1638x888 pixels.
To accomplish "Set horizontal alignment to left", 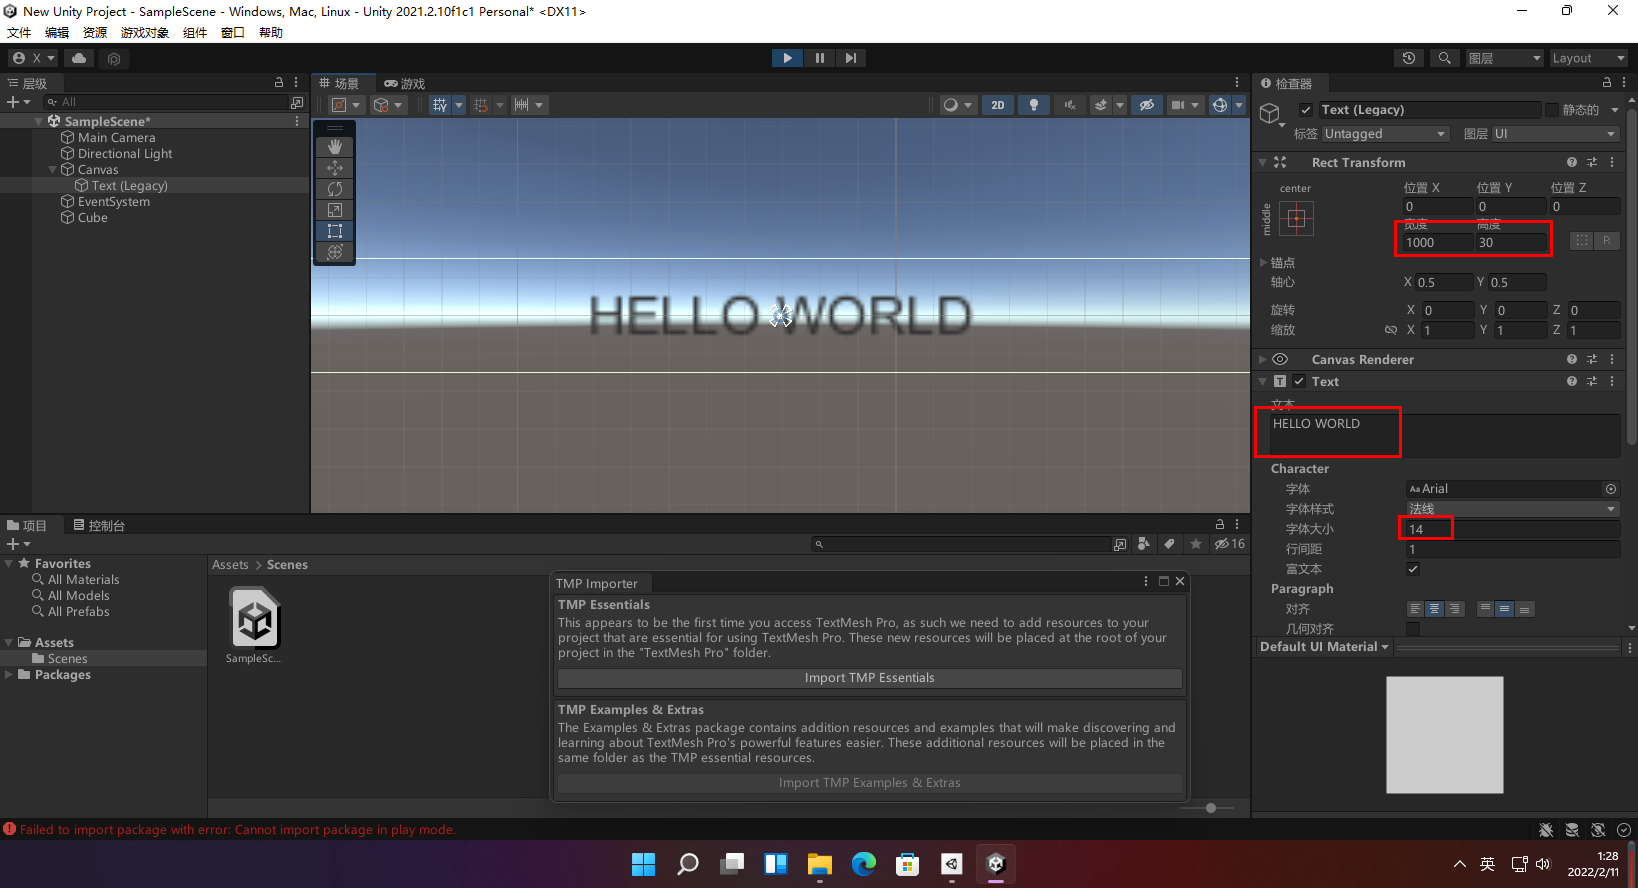I will 1414,609.
